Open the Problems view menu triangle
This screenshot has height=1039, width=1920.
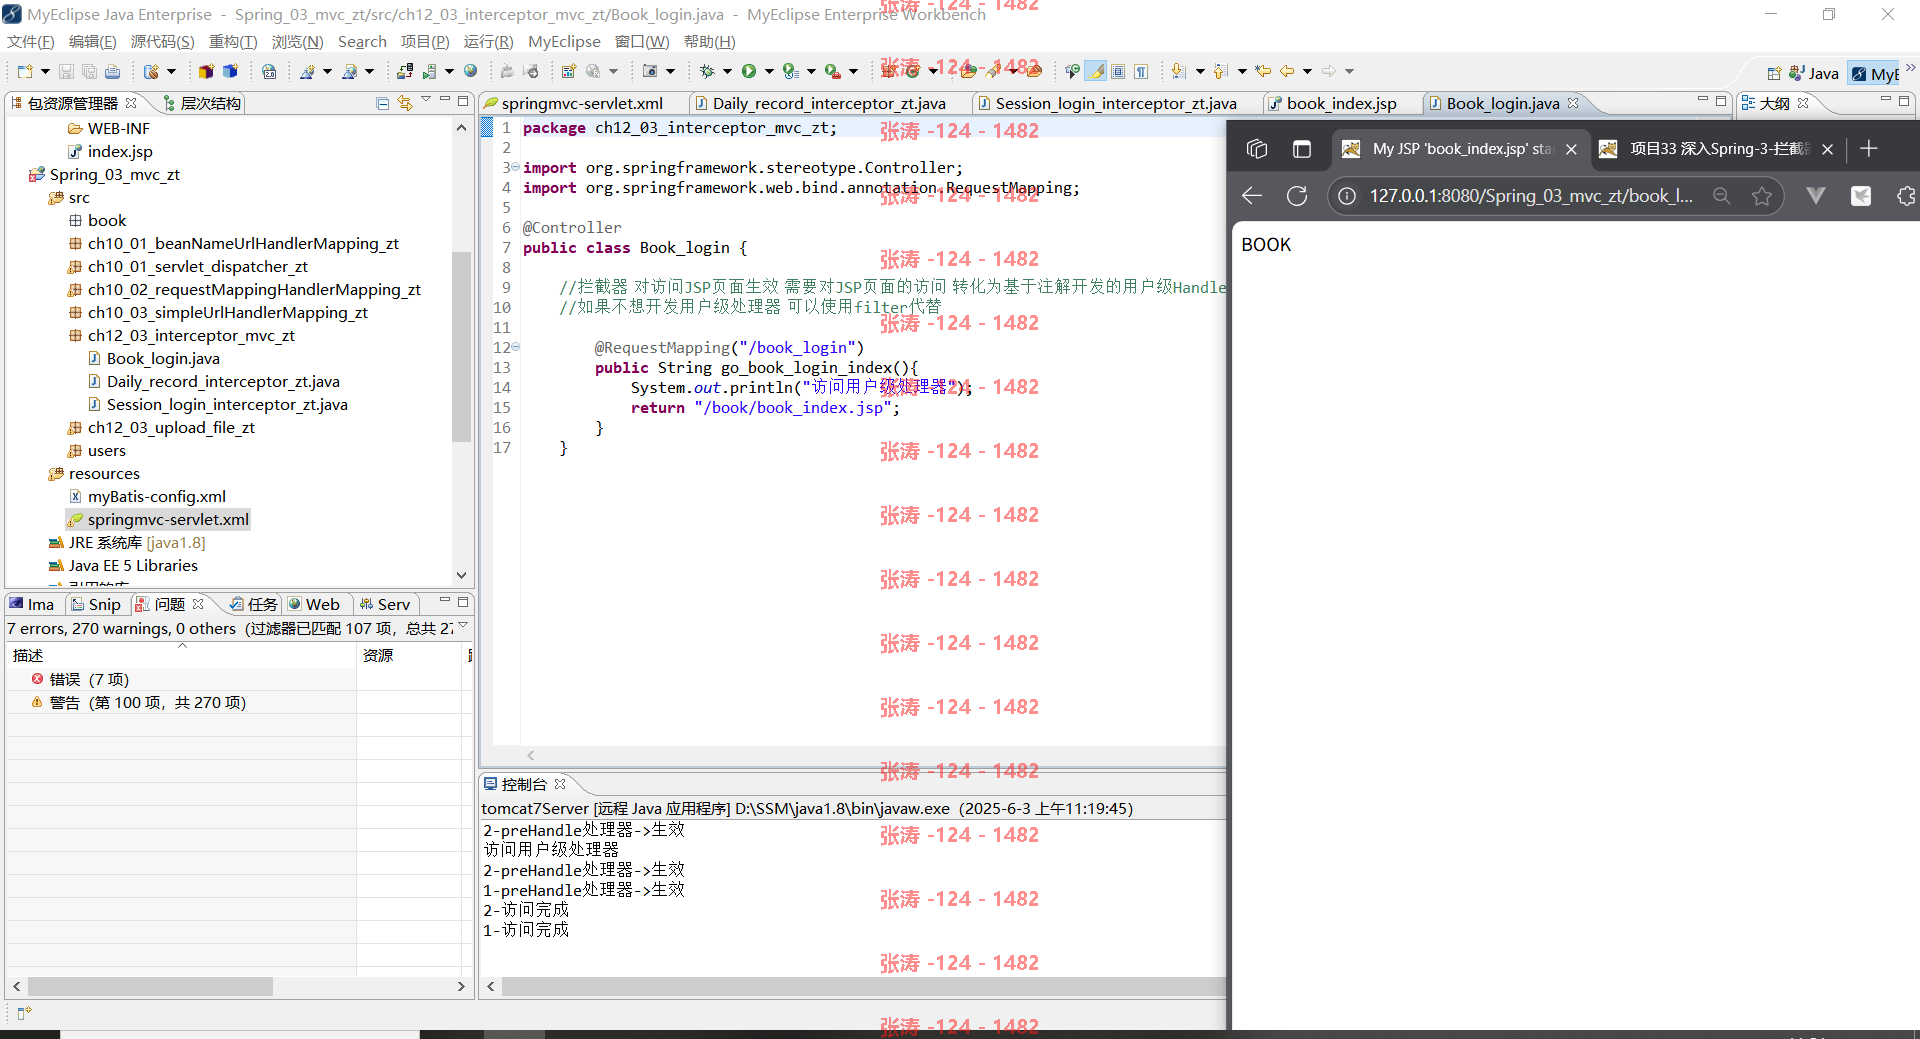click(x=463, y=625)
